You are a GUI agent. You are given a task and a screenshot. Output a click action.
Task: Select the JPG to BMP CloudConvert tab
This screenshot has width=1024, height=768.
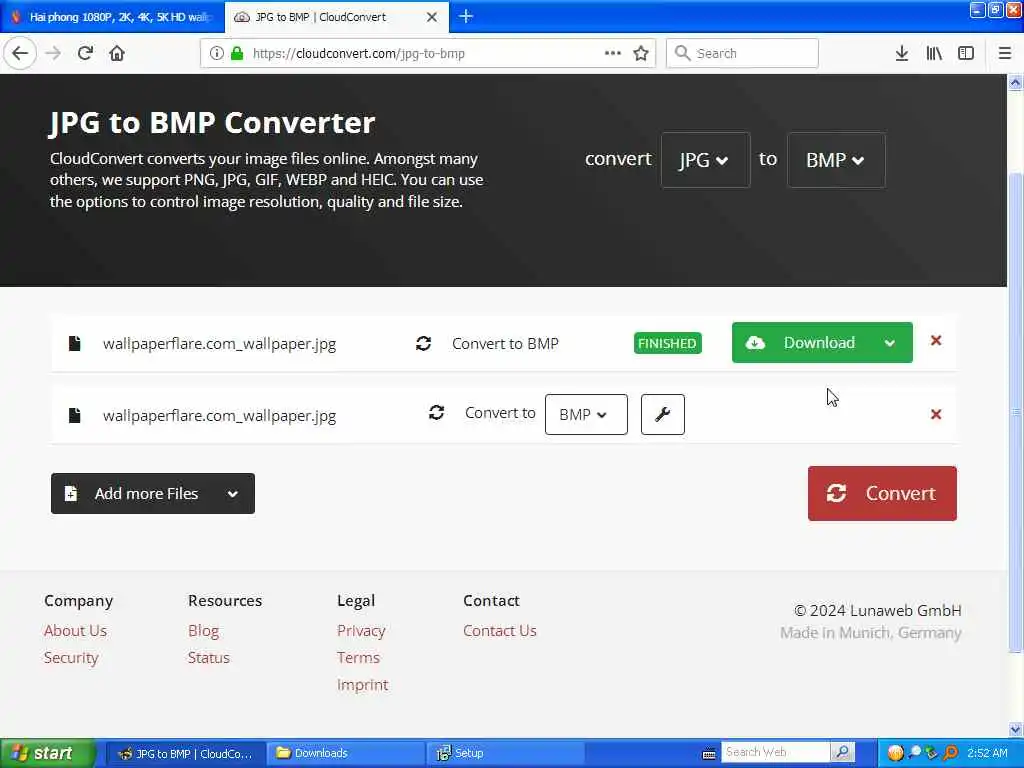pos(336,17)
